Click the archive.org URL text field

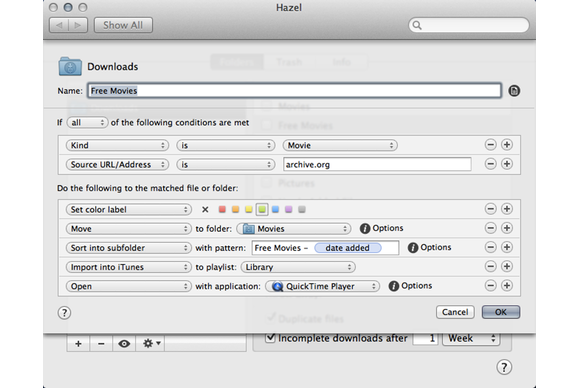377,164
